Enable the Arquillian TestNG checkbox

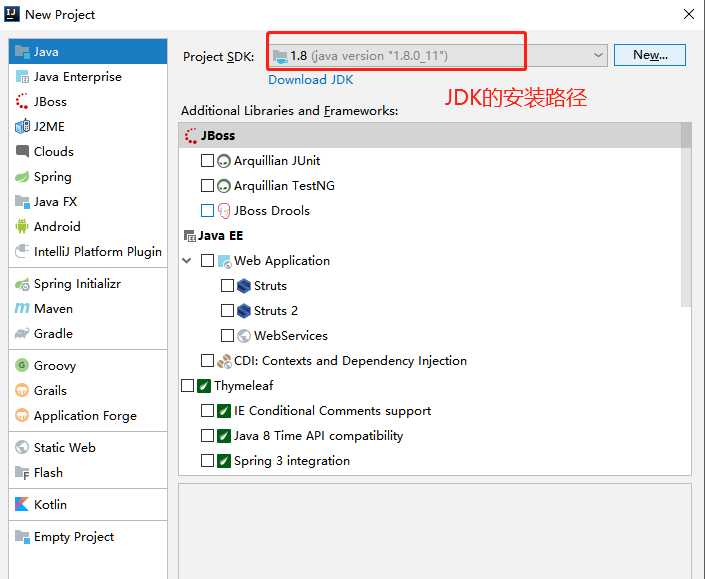click(207, 186)
